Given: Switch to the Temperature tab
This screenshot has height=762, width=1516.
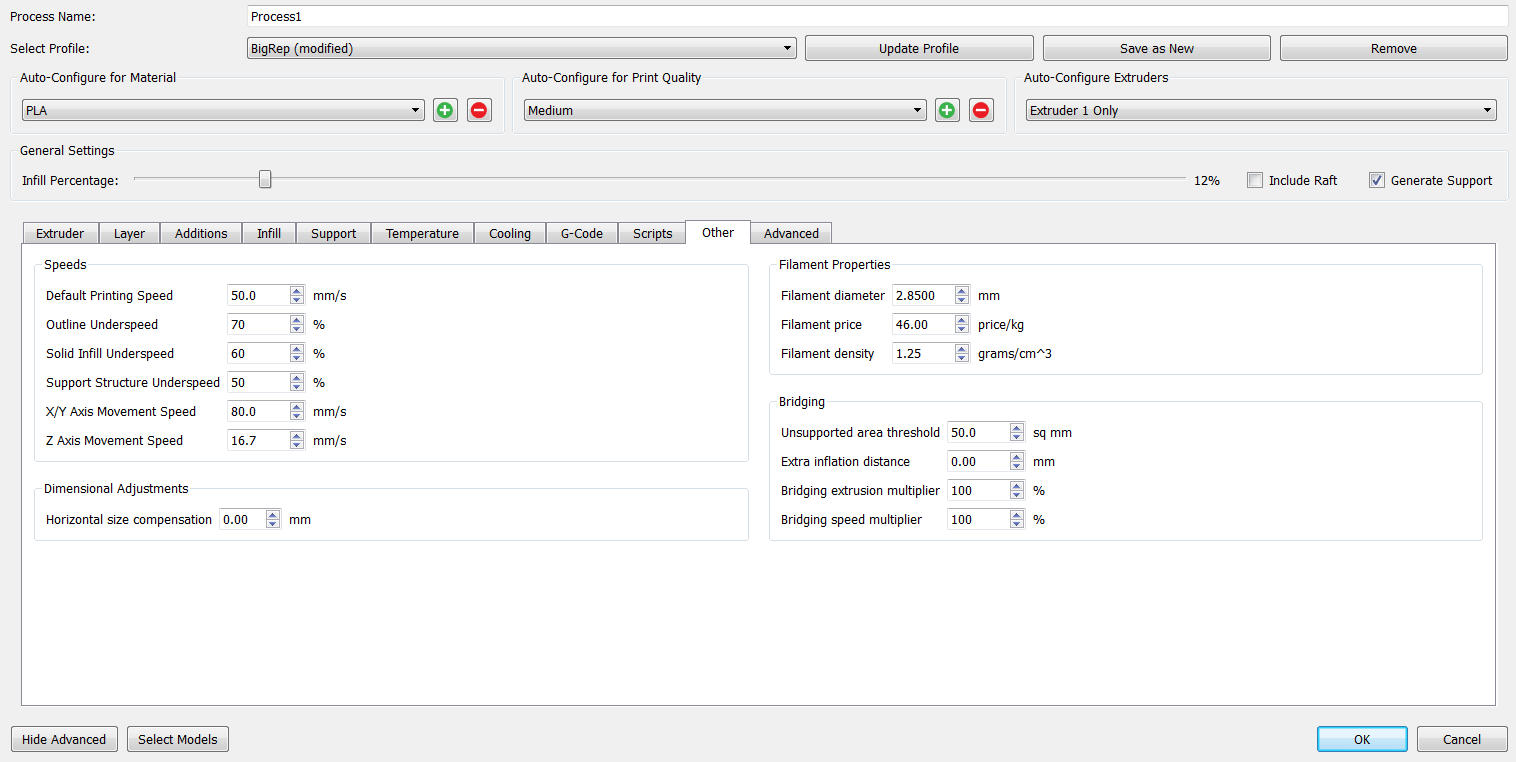Looking at the screenshot, I should tap(422, 233).
